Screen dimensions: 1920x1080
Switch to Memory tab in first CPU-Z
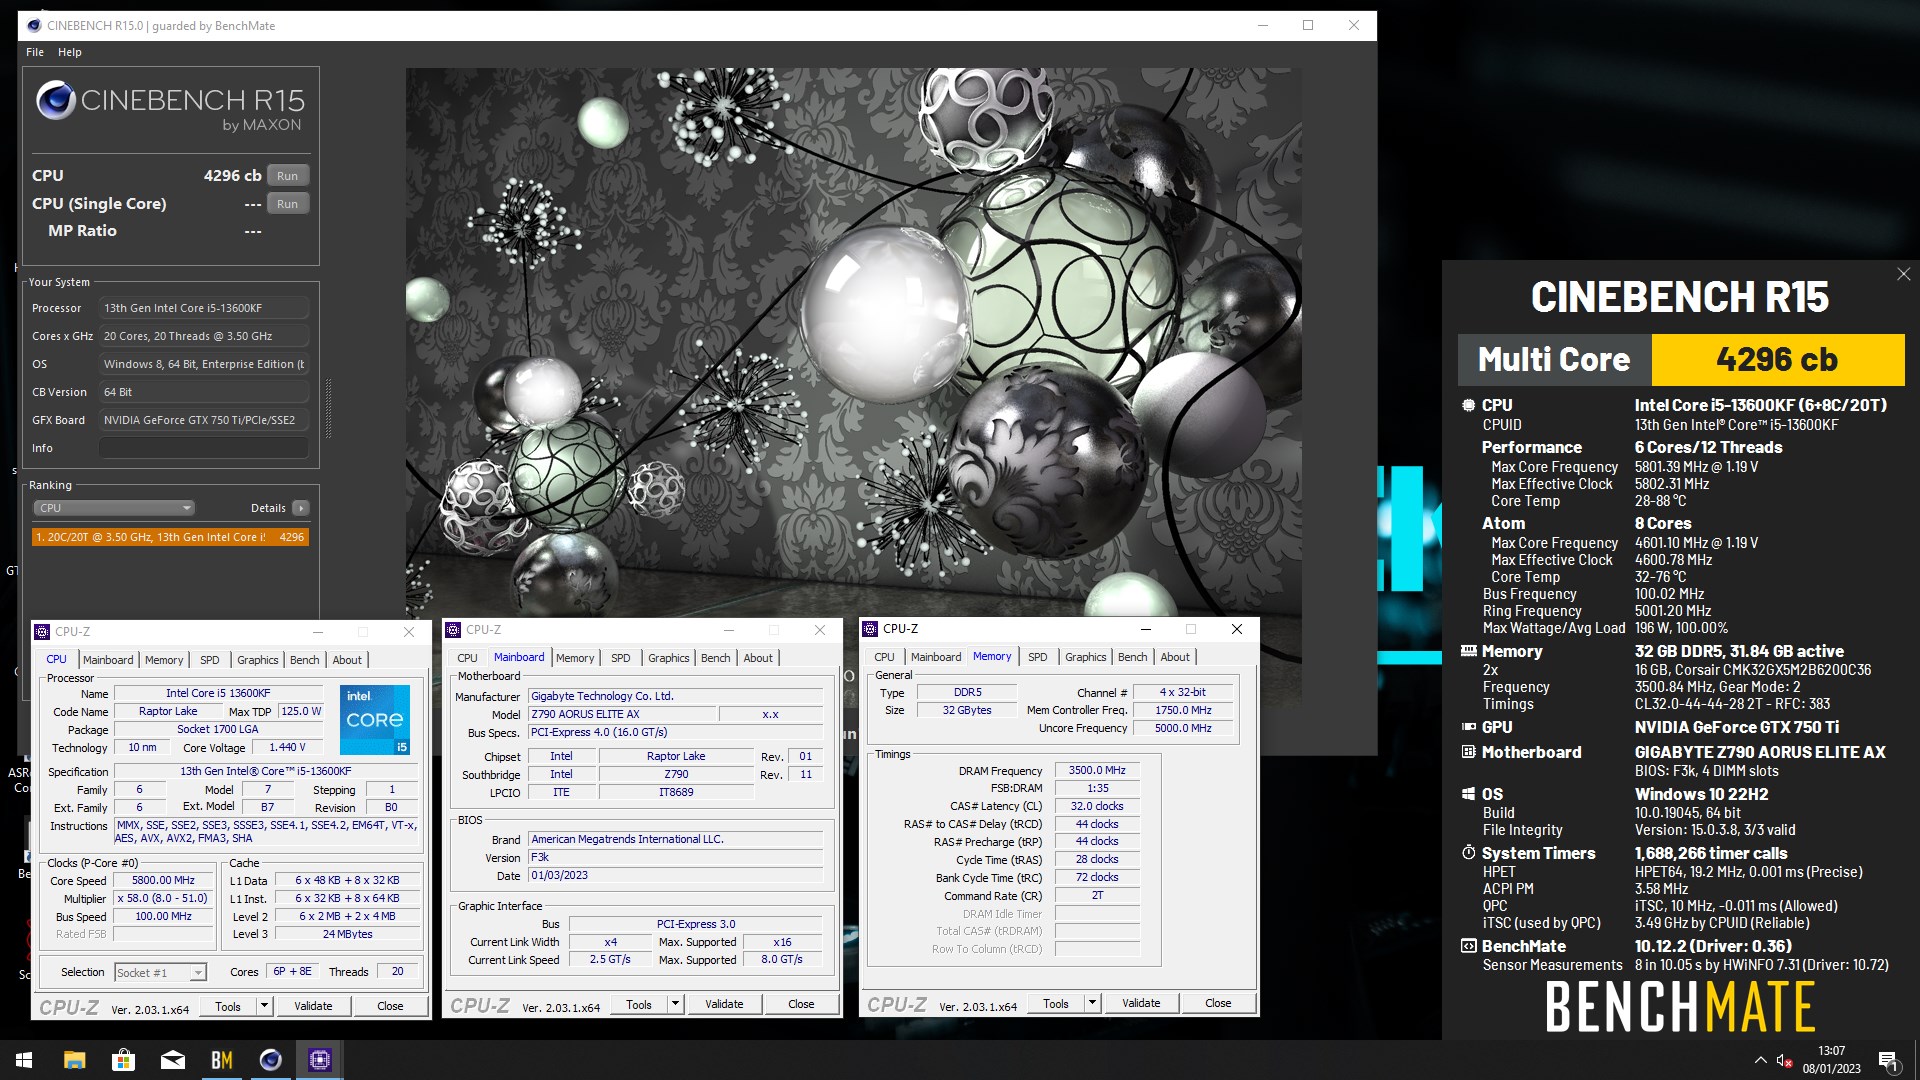(x=164, y=660)
